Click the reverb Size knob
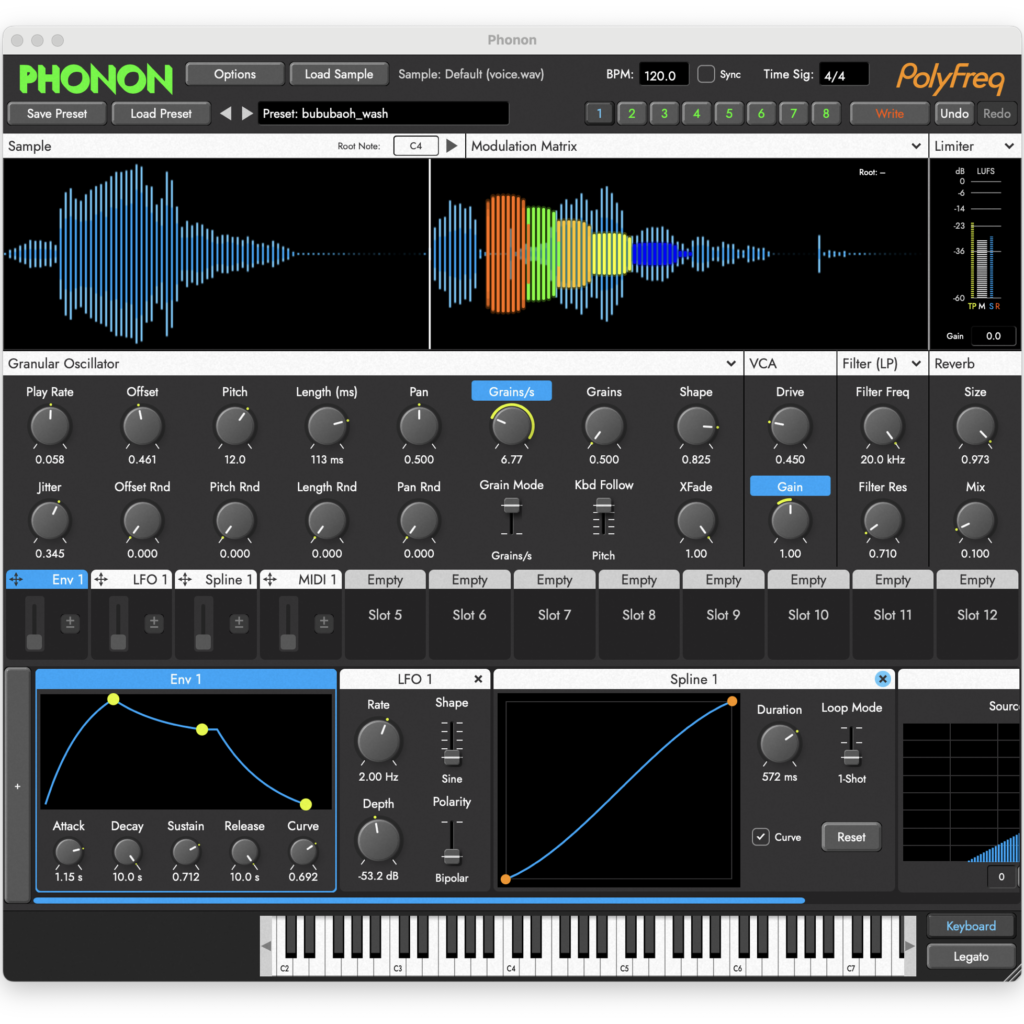1024x1024 pixels. tap(975, 426)
